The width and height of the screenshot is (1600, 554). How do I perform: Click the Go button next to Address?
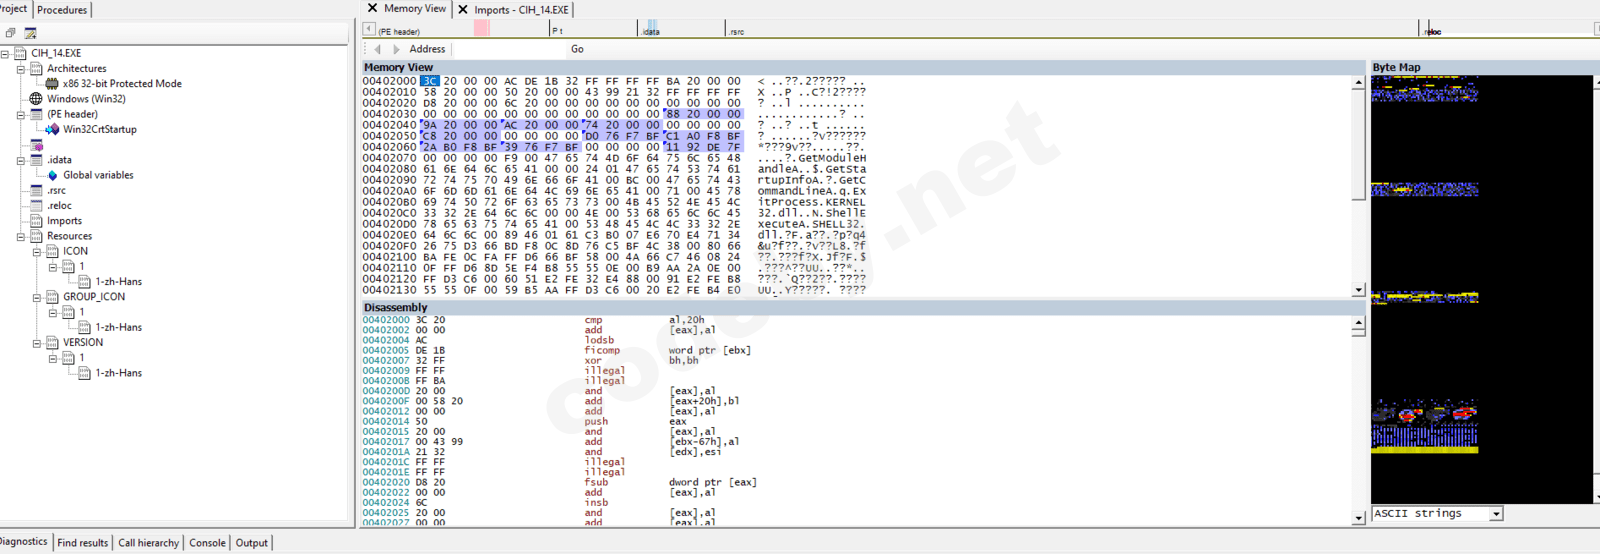[x=577, y=49]
